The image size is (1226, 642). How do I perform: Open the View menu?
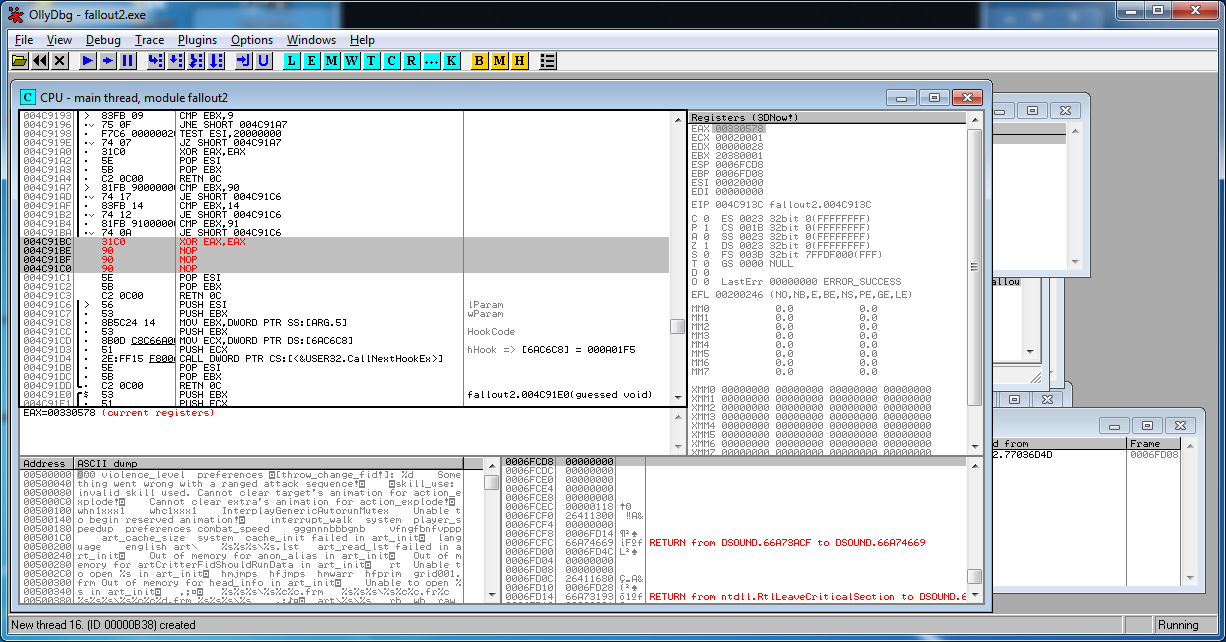[59, 40]
